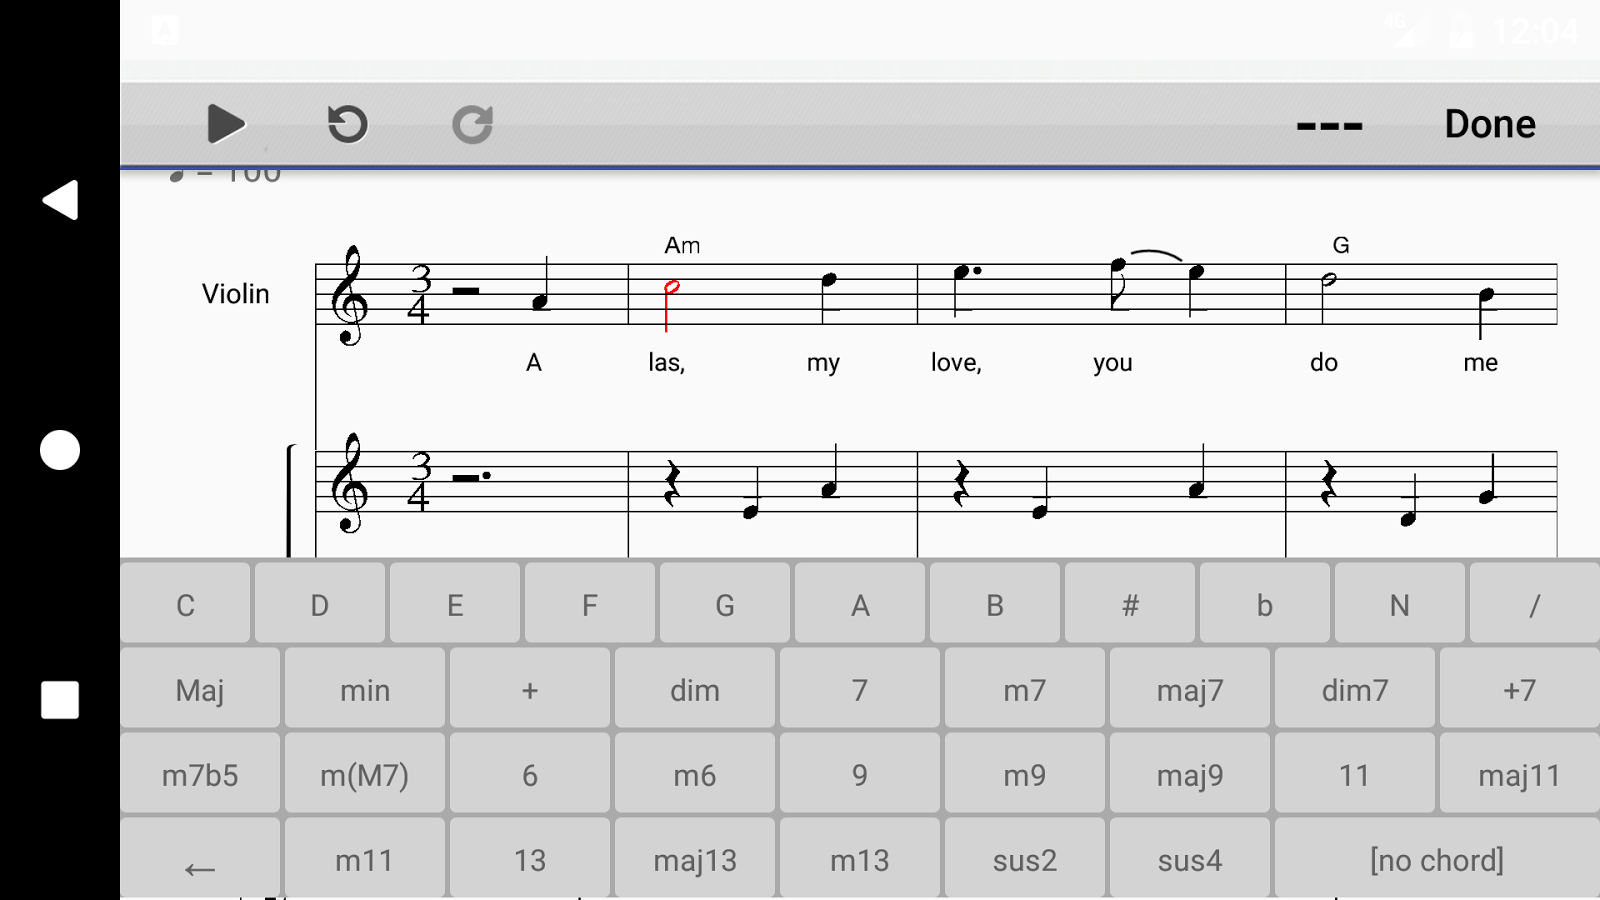Select chord root D key
1600x900 pixels.
click(320, 603)
